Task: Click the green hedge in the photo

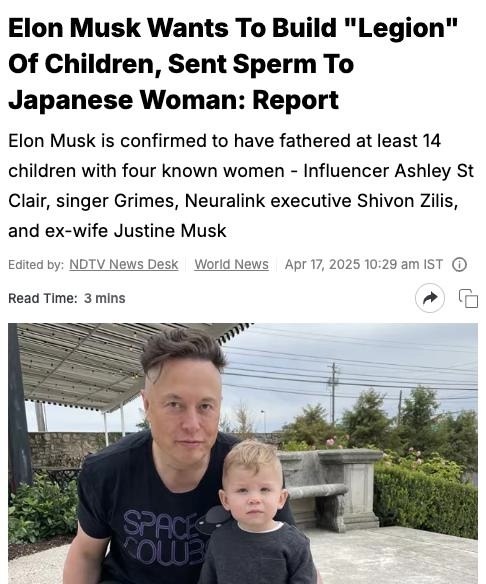Action: 425,501
